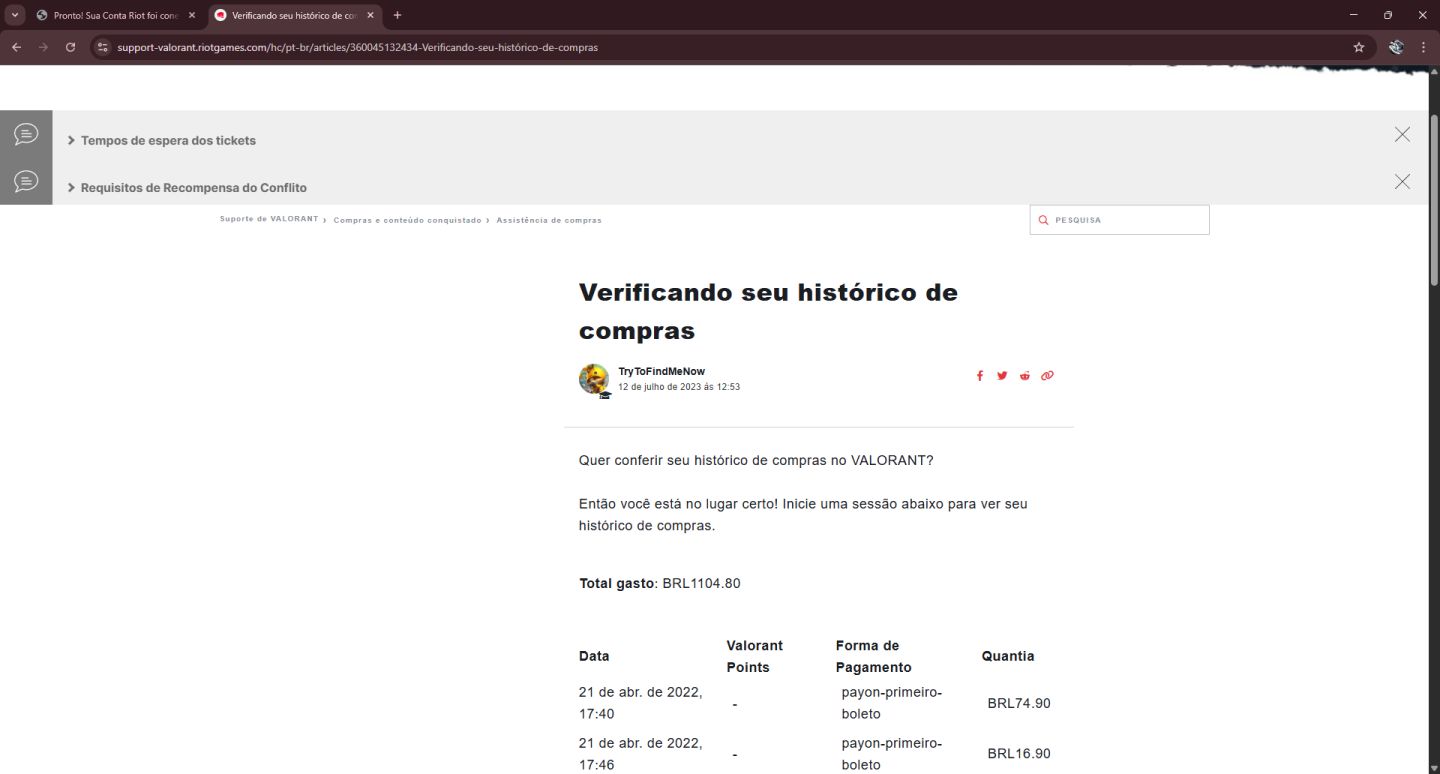Reload the current page

click(x=70, y=47)
